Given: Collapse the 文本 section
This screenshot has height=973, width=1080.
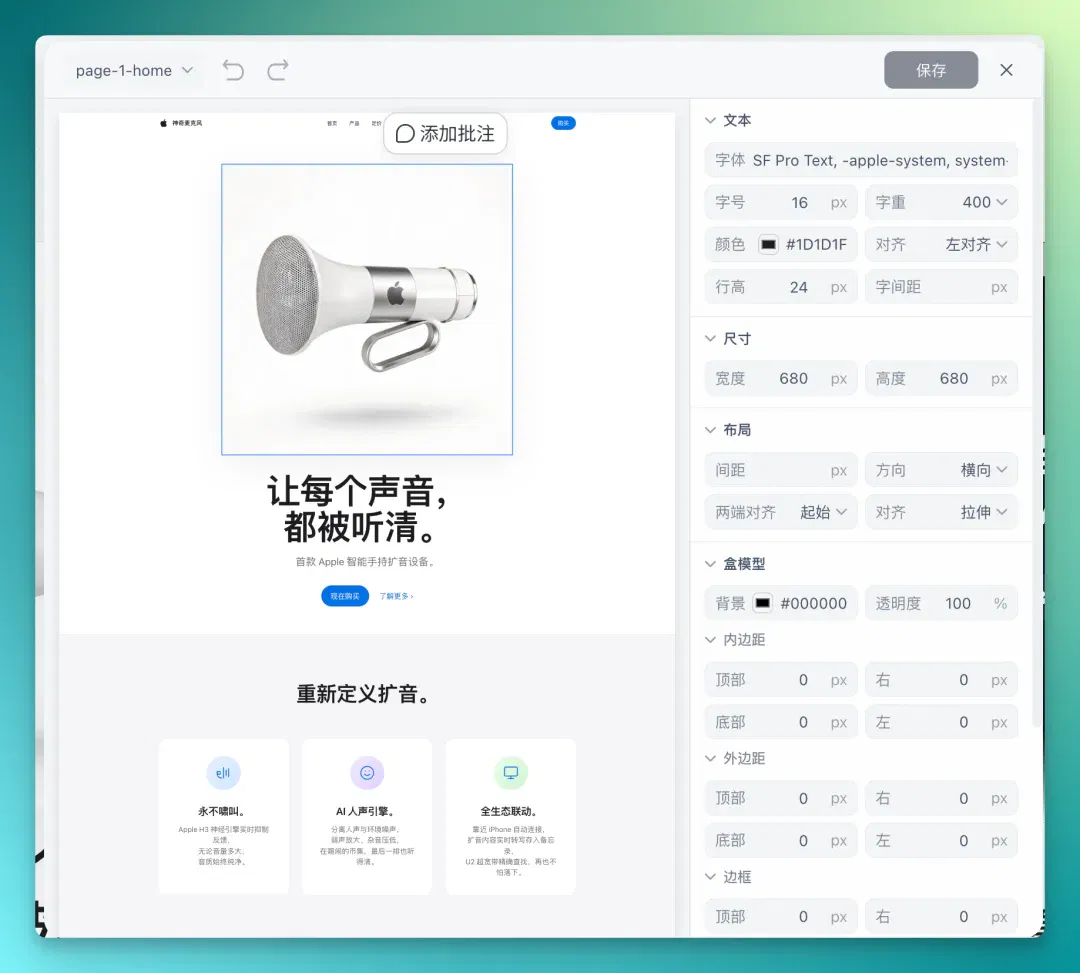Looking at the screenshot, I should pos(710,121).
